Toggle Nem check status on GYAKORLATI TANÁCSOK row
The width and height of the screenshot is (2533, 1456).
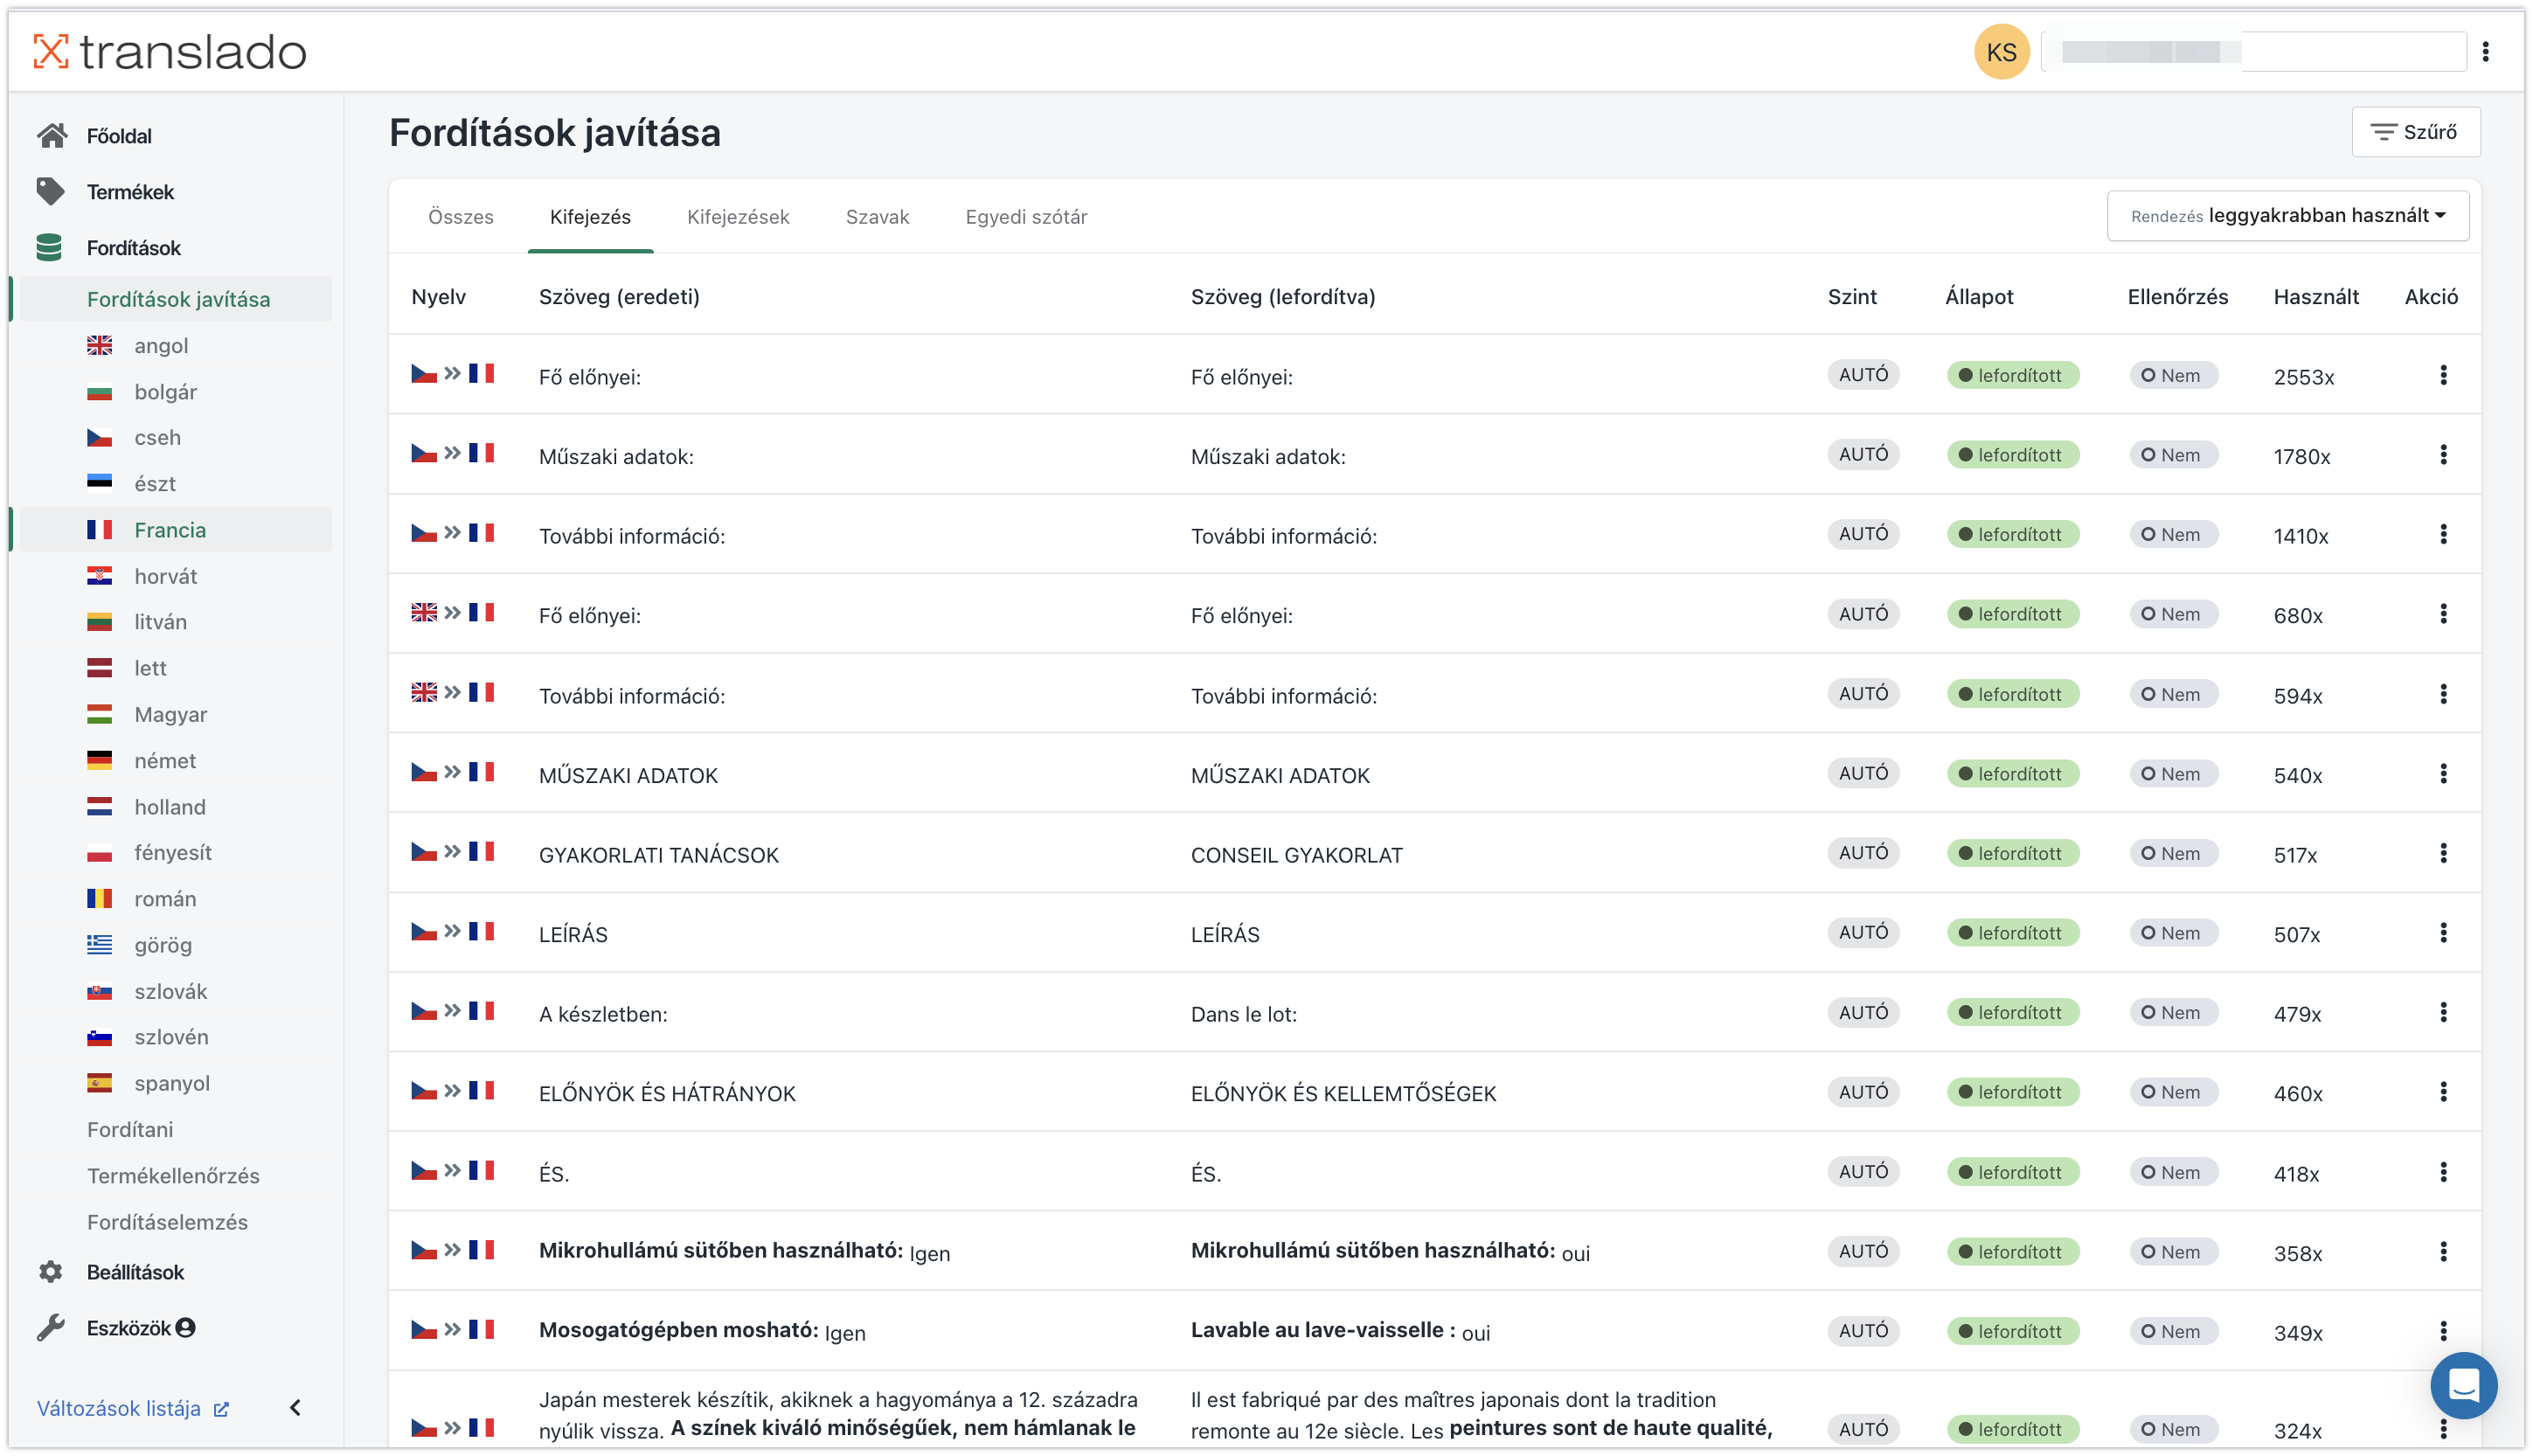pos(2172,853)
